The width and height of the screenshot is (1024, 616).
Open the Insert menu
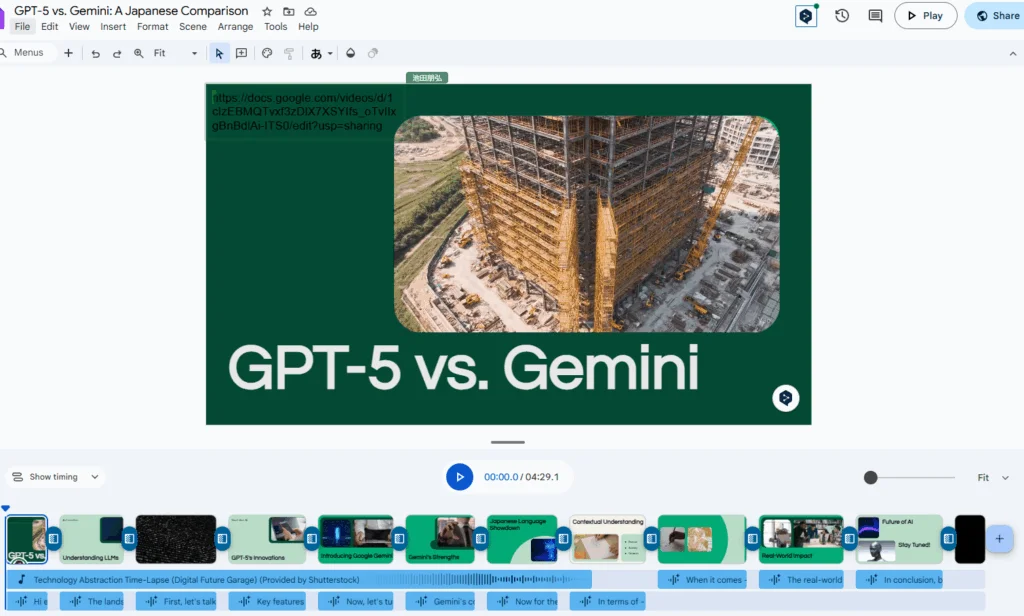(x=113, y=27)
